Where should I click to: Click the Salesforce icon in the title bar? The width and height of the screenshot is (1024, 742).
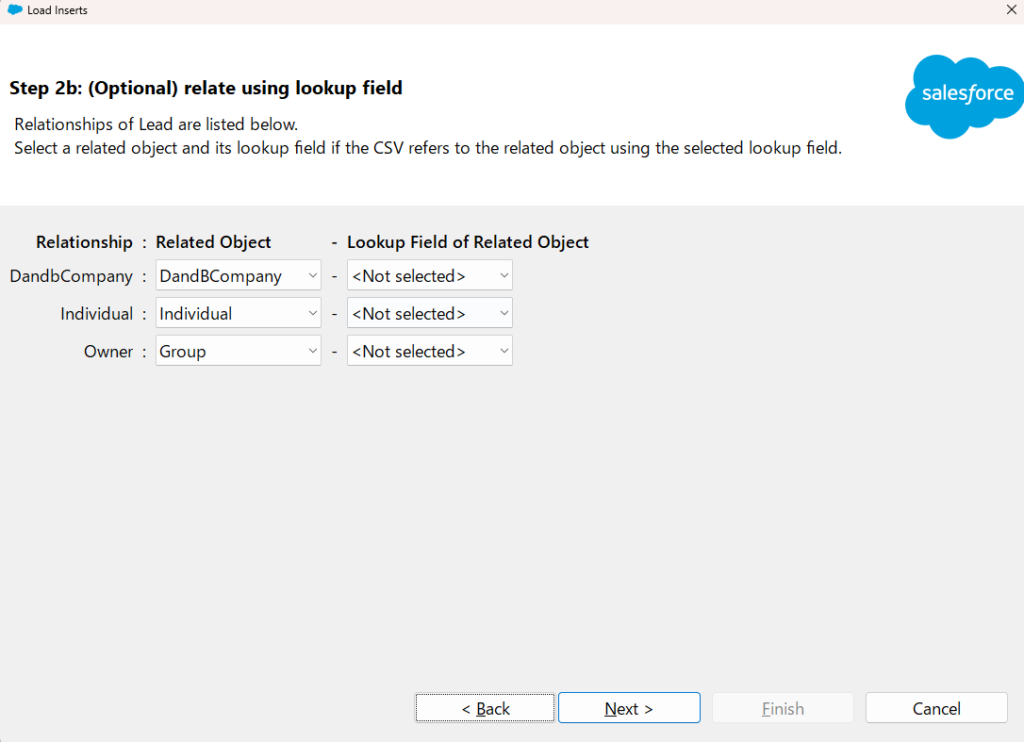pyautogui.click(x=15, y=10)
